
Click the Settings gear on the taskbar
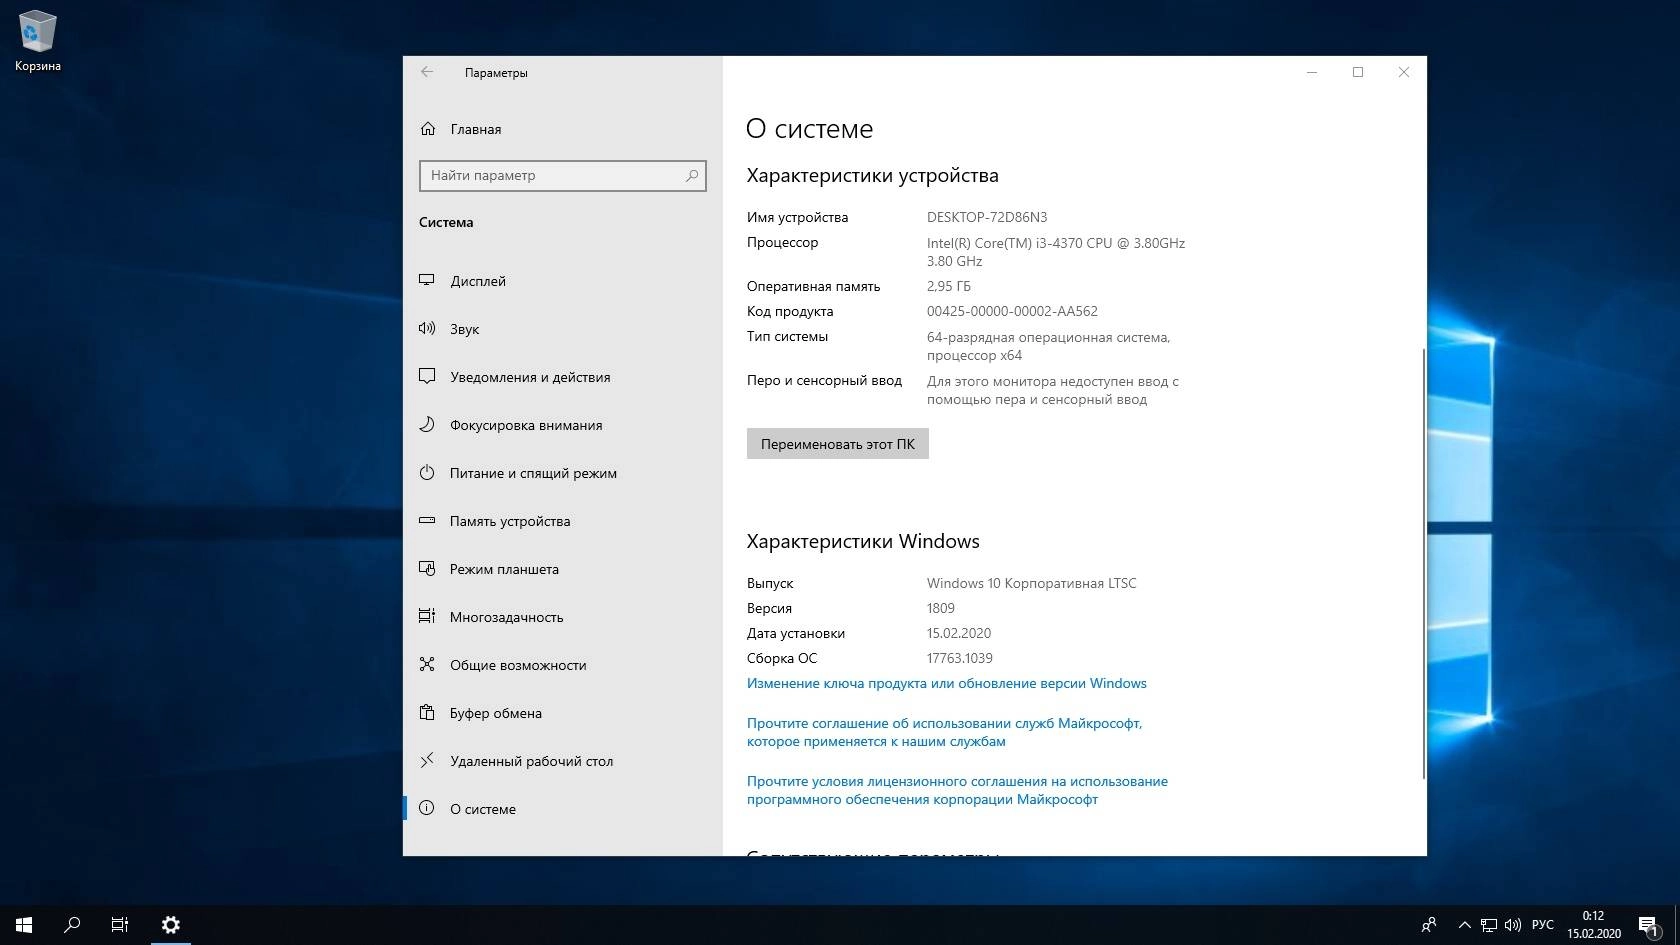pos(171,925)
